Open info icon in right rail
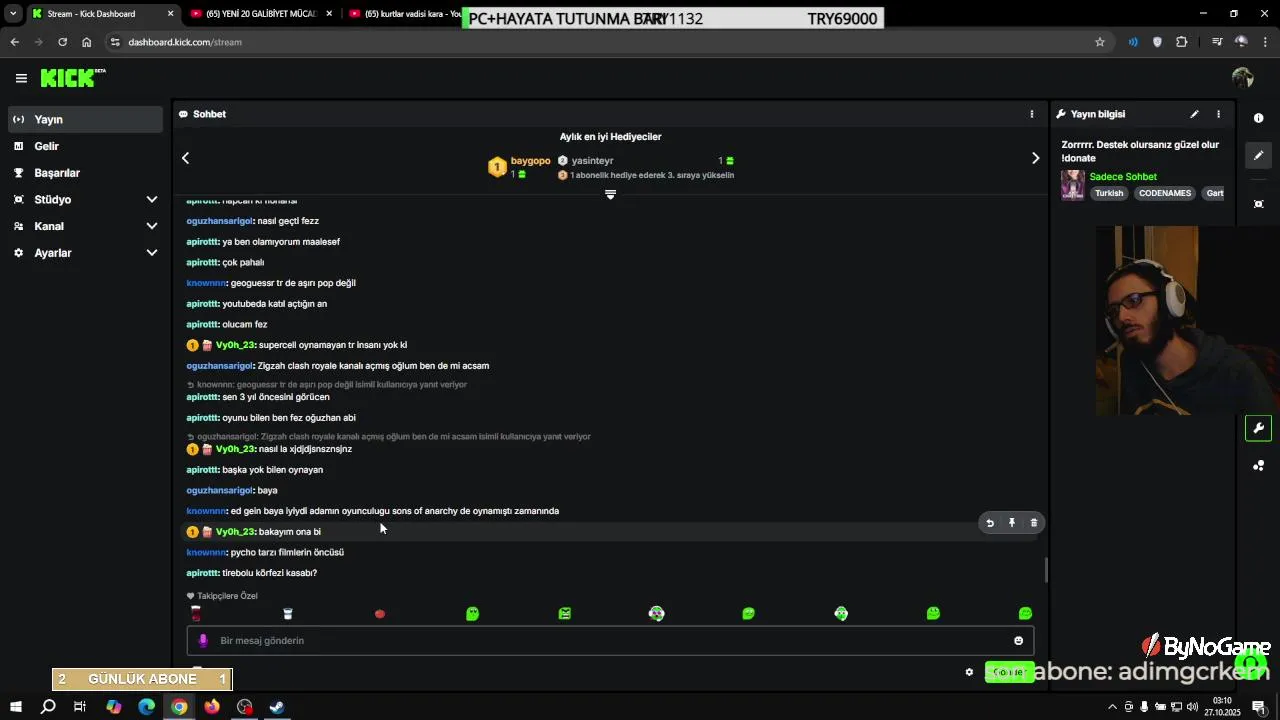 click(x=1258, y=118)
